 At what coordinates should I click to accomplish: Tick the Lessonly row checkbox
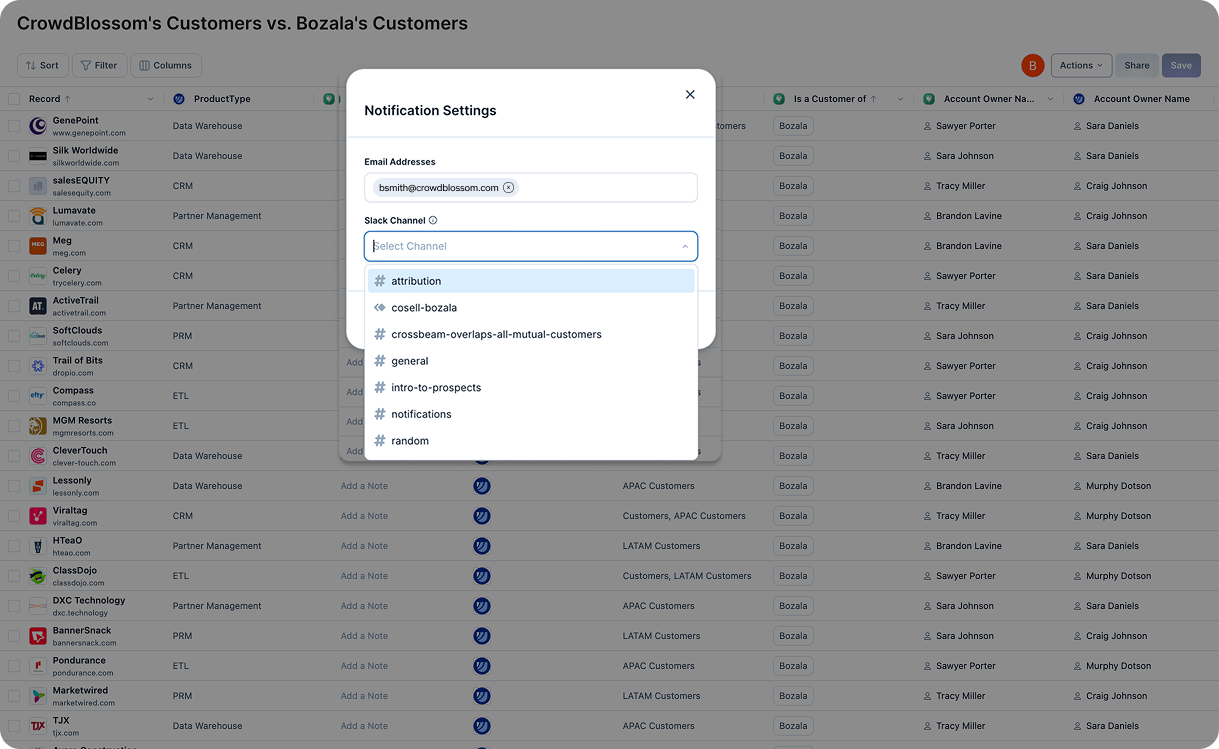pyautogui.click(x=14, y=486)
